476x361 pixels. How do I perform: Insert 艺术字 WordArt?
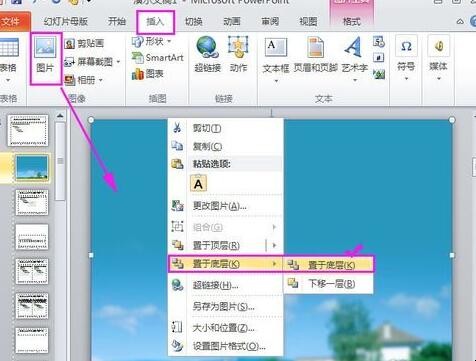(x=354, y=55)
